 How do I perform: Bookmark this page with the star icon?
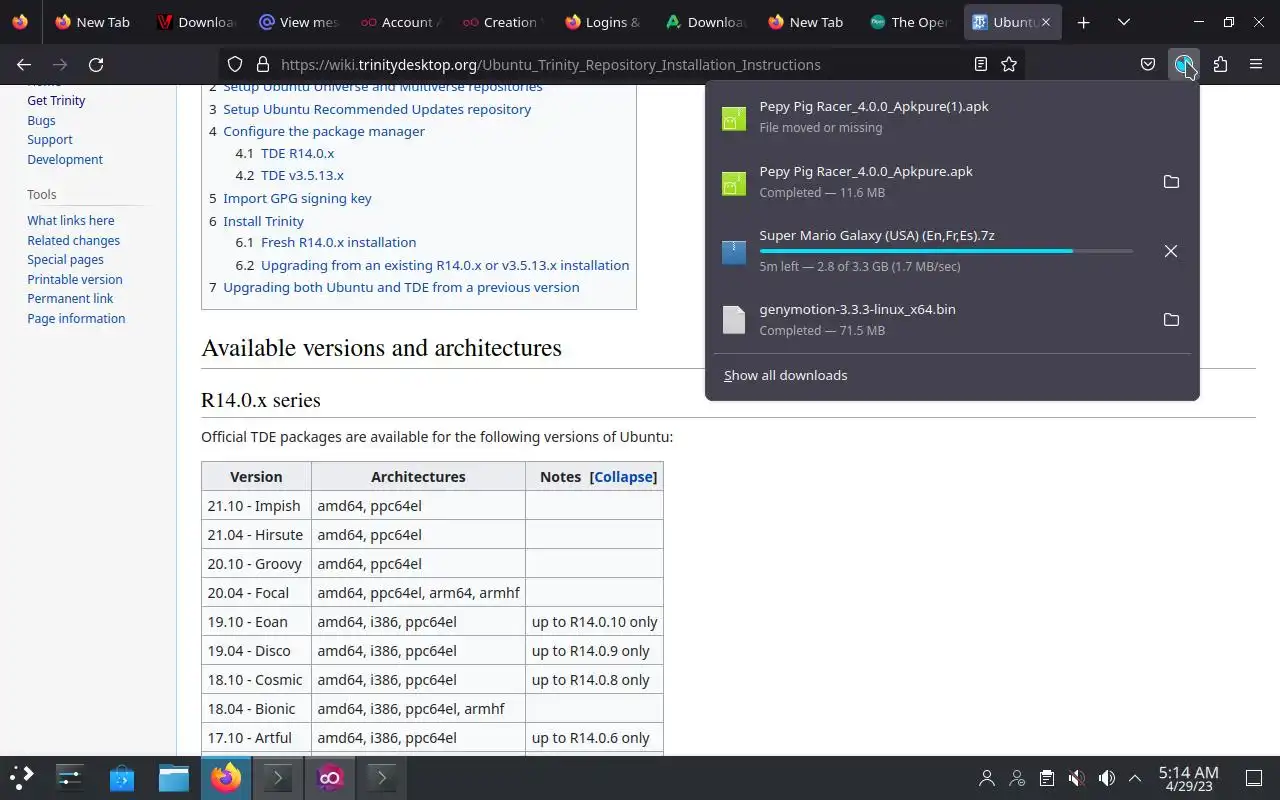tap(1009, 64)
